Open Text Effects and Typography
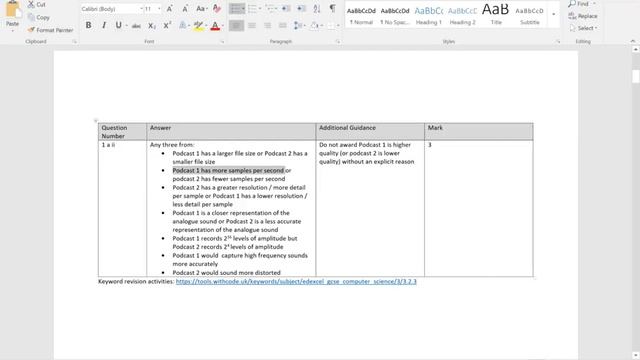The image size is (640, 360). click(x=182, y=26)
